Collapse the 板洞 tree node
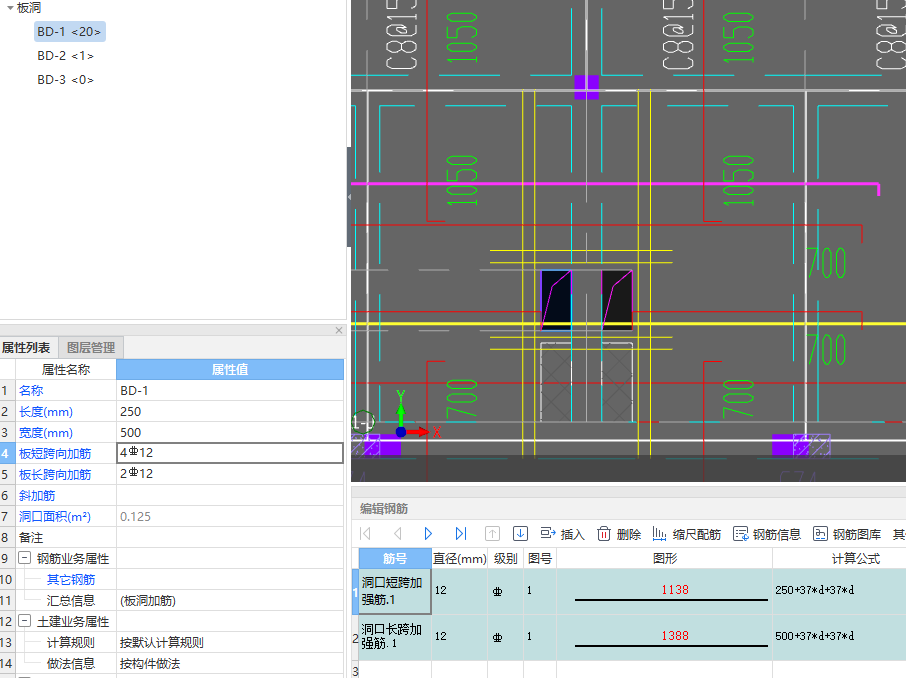 (10, 8)
